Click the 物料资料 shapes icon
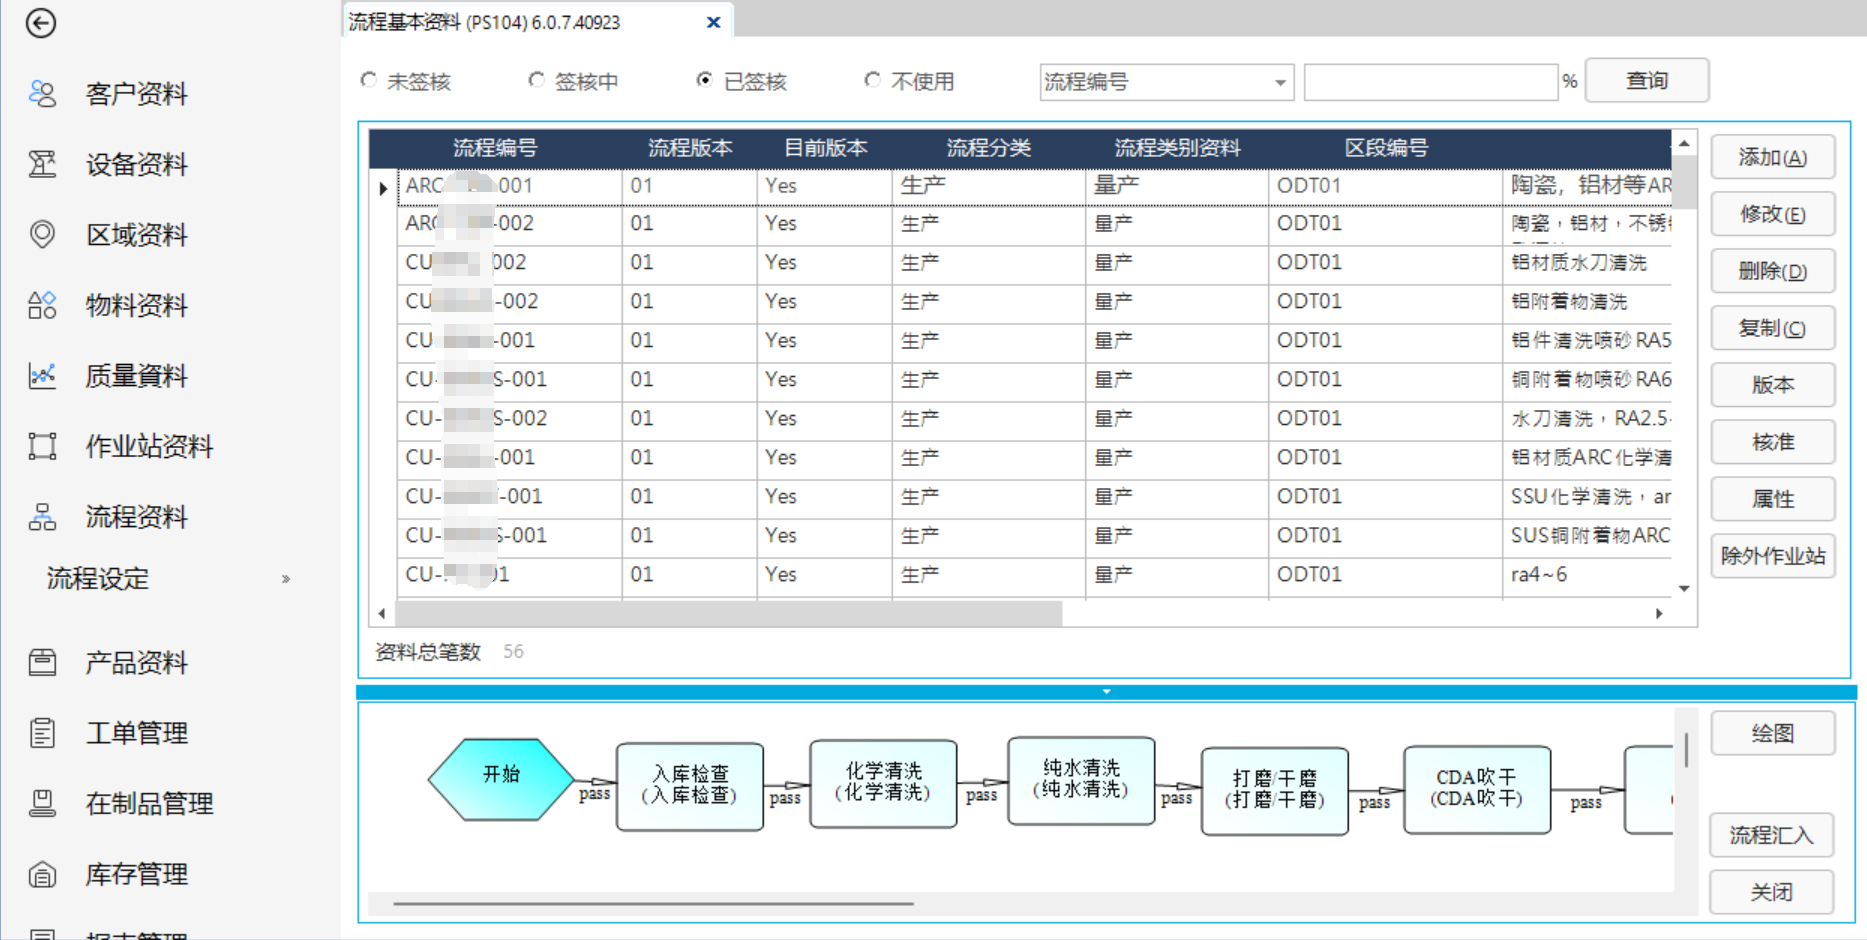The height and width of the screenshot is (940, 1867). pyautogui.click(x=42, y=305)
